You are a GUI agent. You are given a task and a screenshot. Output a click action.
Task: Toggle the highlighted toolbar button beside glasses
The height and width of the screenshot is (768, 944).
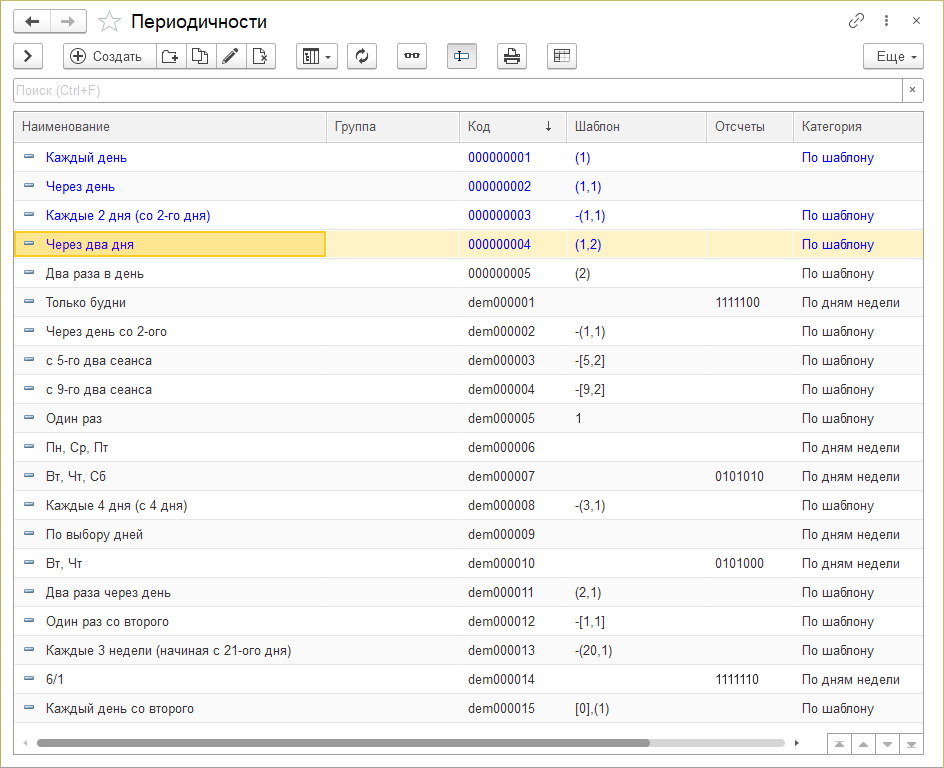click(x=461, y=56)
